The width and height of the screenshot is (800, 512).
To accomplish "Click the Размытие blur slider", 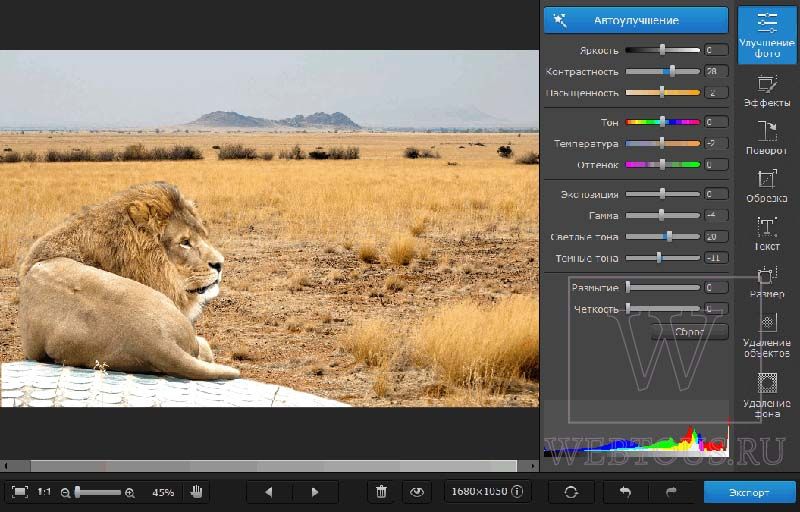I will pyautogui.click(x=663, y=288).
